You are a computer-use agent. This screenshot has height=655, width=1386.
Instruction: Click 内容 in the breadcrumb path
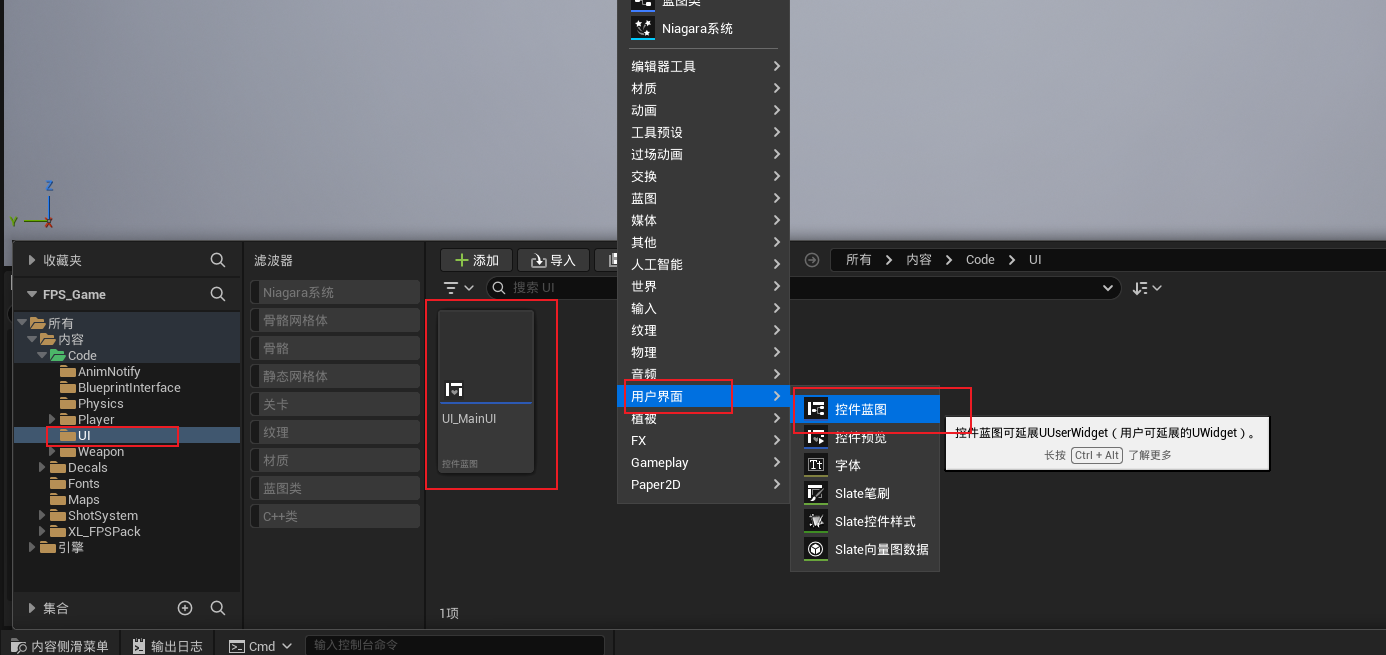coord(919,259)
